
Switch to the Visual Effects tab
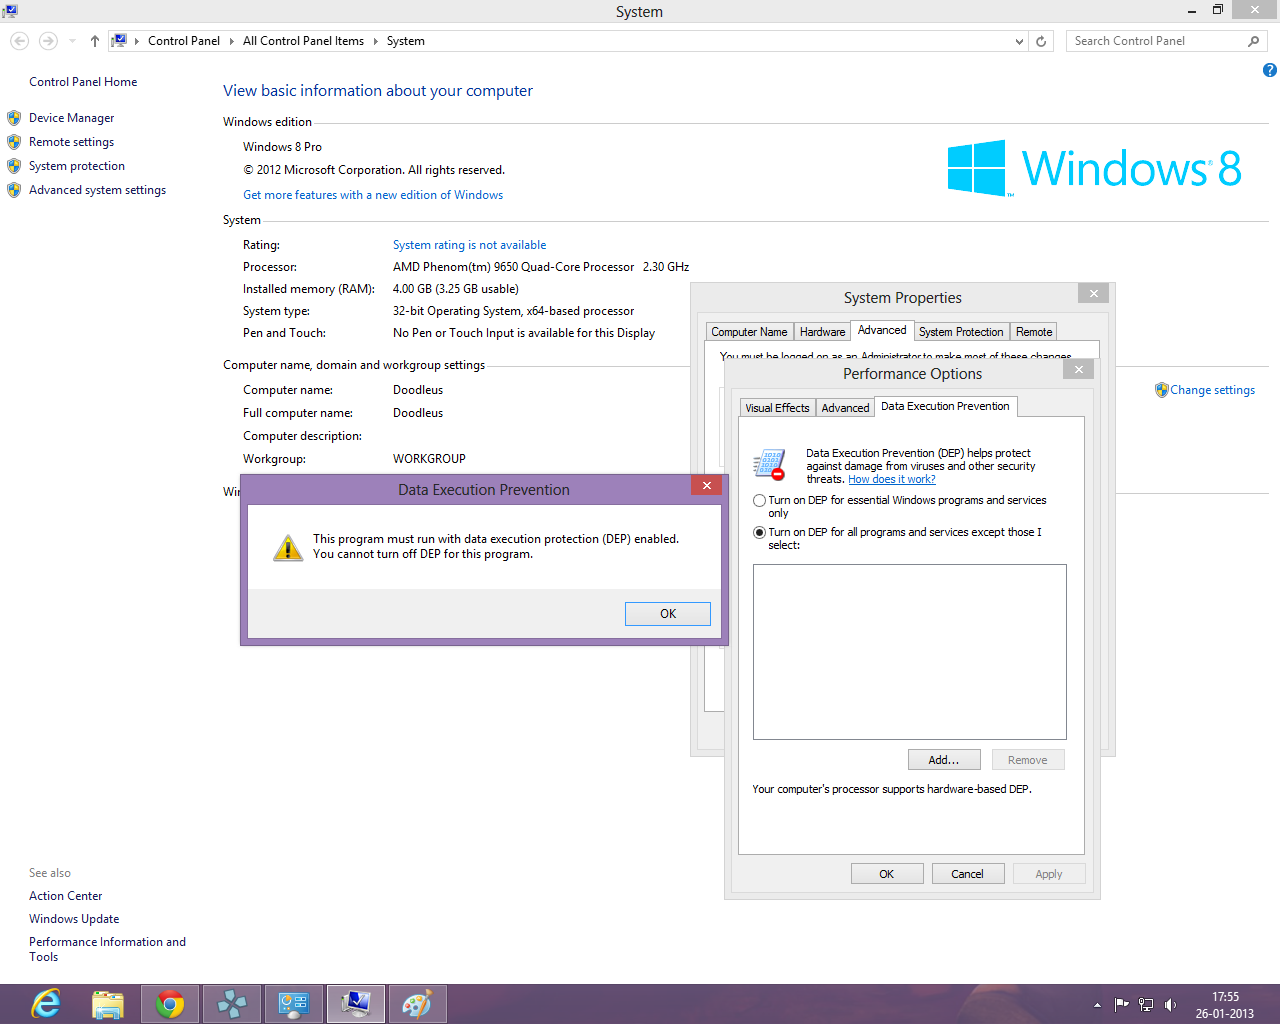click(777, 408)
